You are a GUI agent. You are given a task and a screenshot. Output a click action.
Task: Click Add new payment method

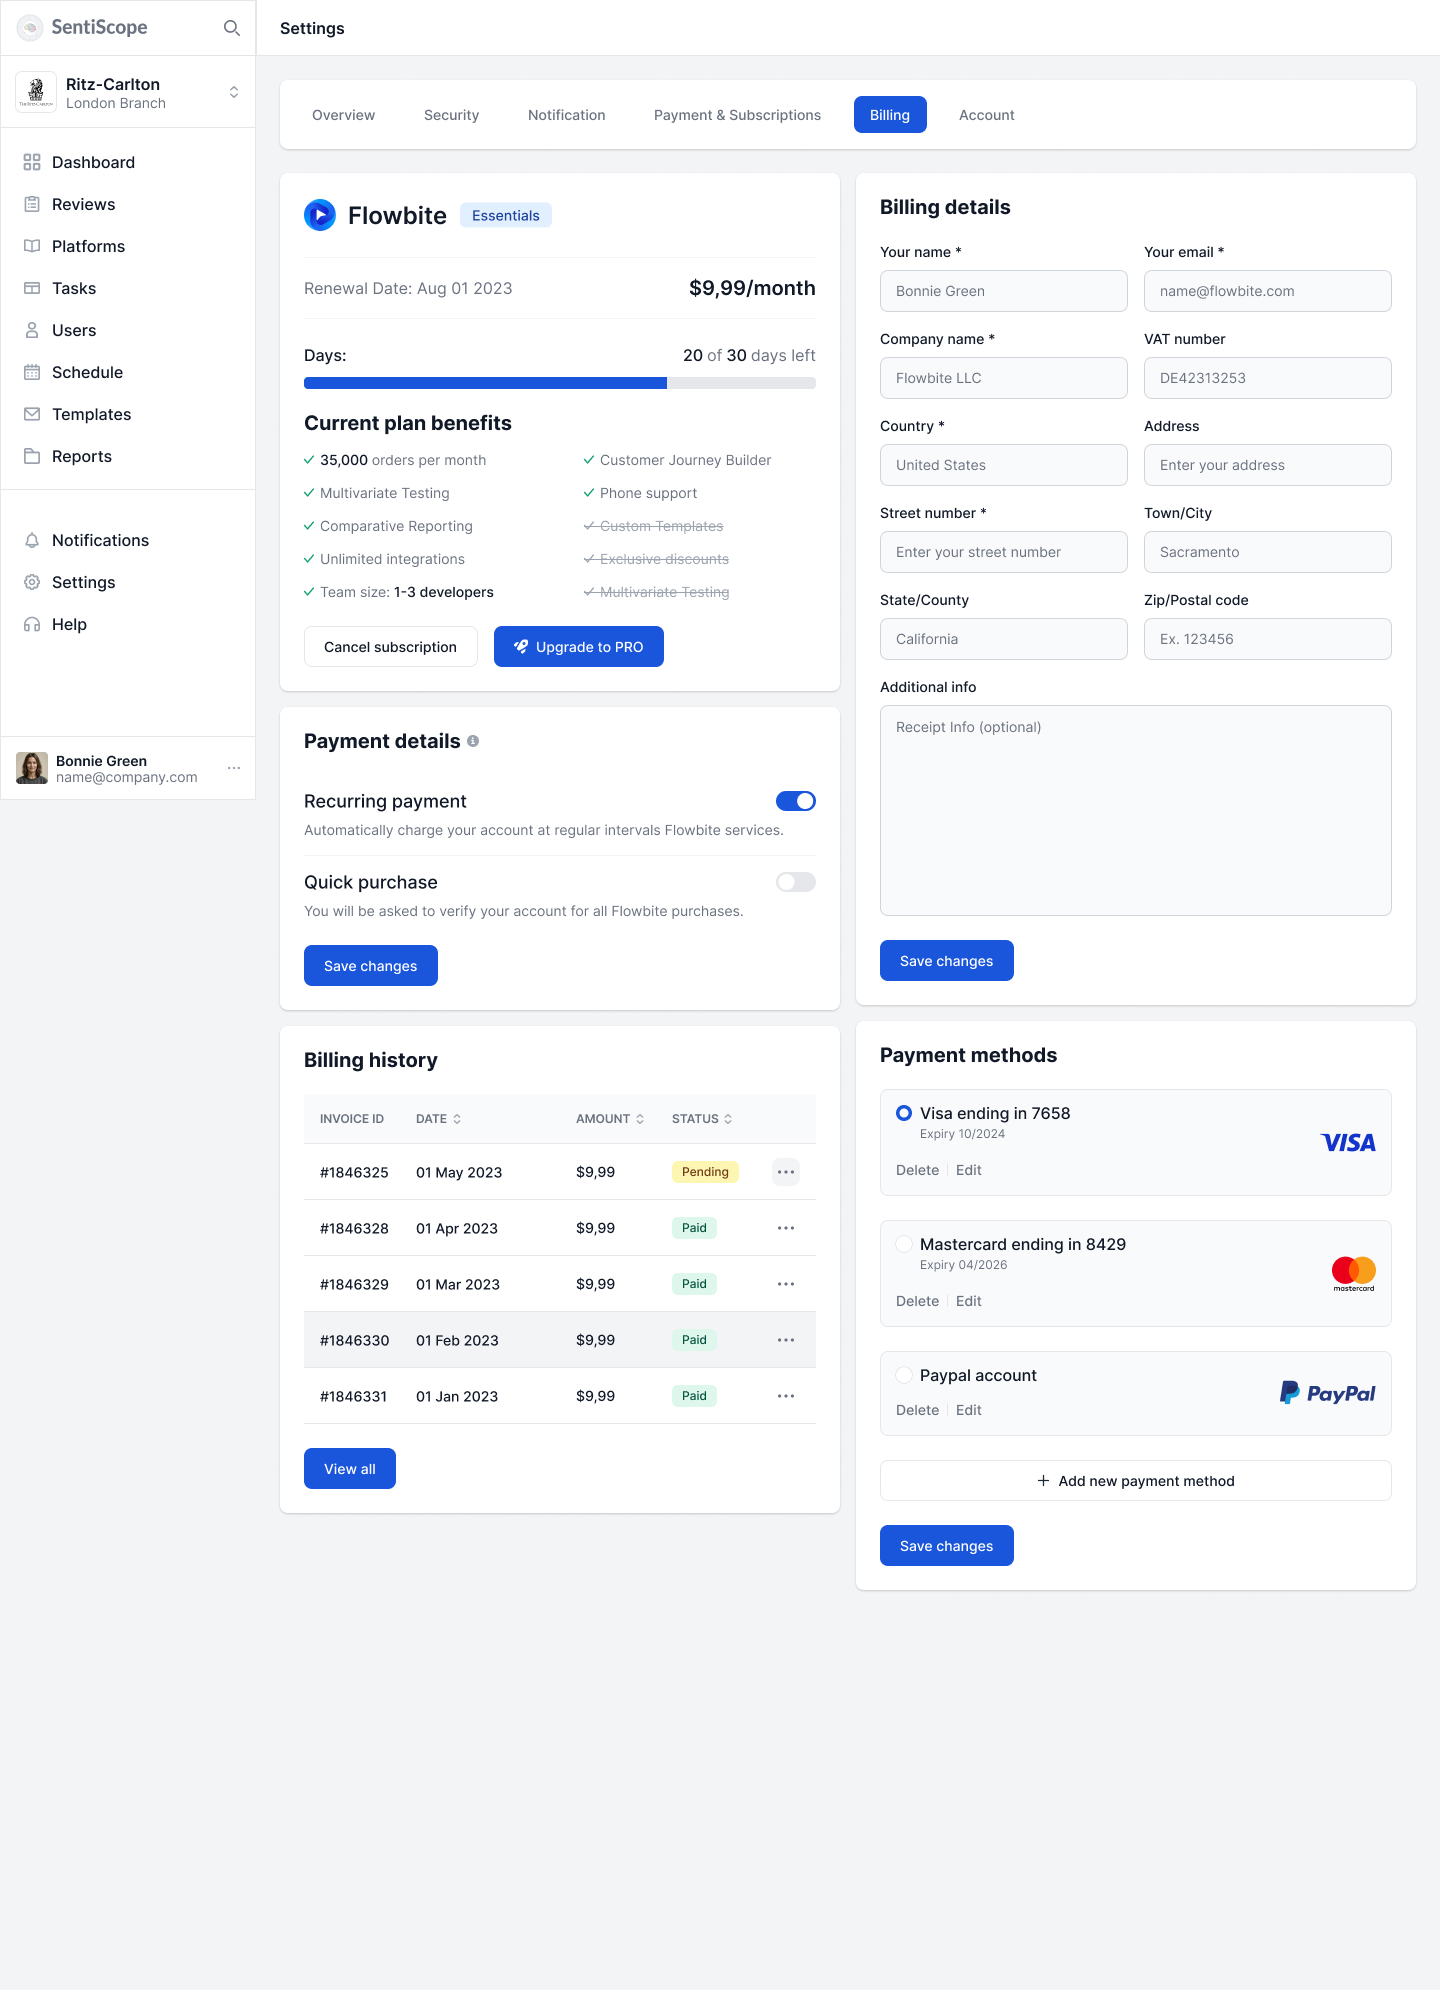tap(1135, 1481)
